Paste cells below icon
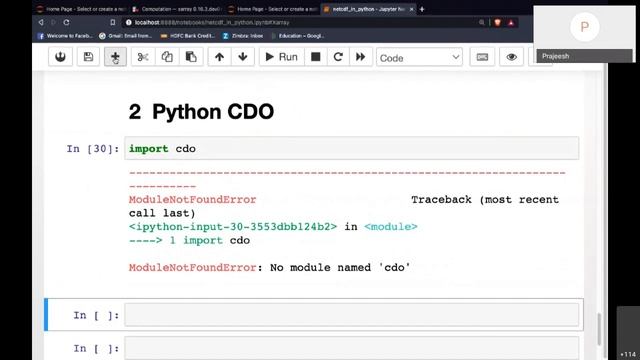The width and height of the screenshot is (640, 360). tap(191, 57)
